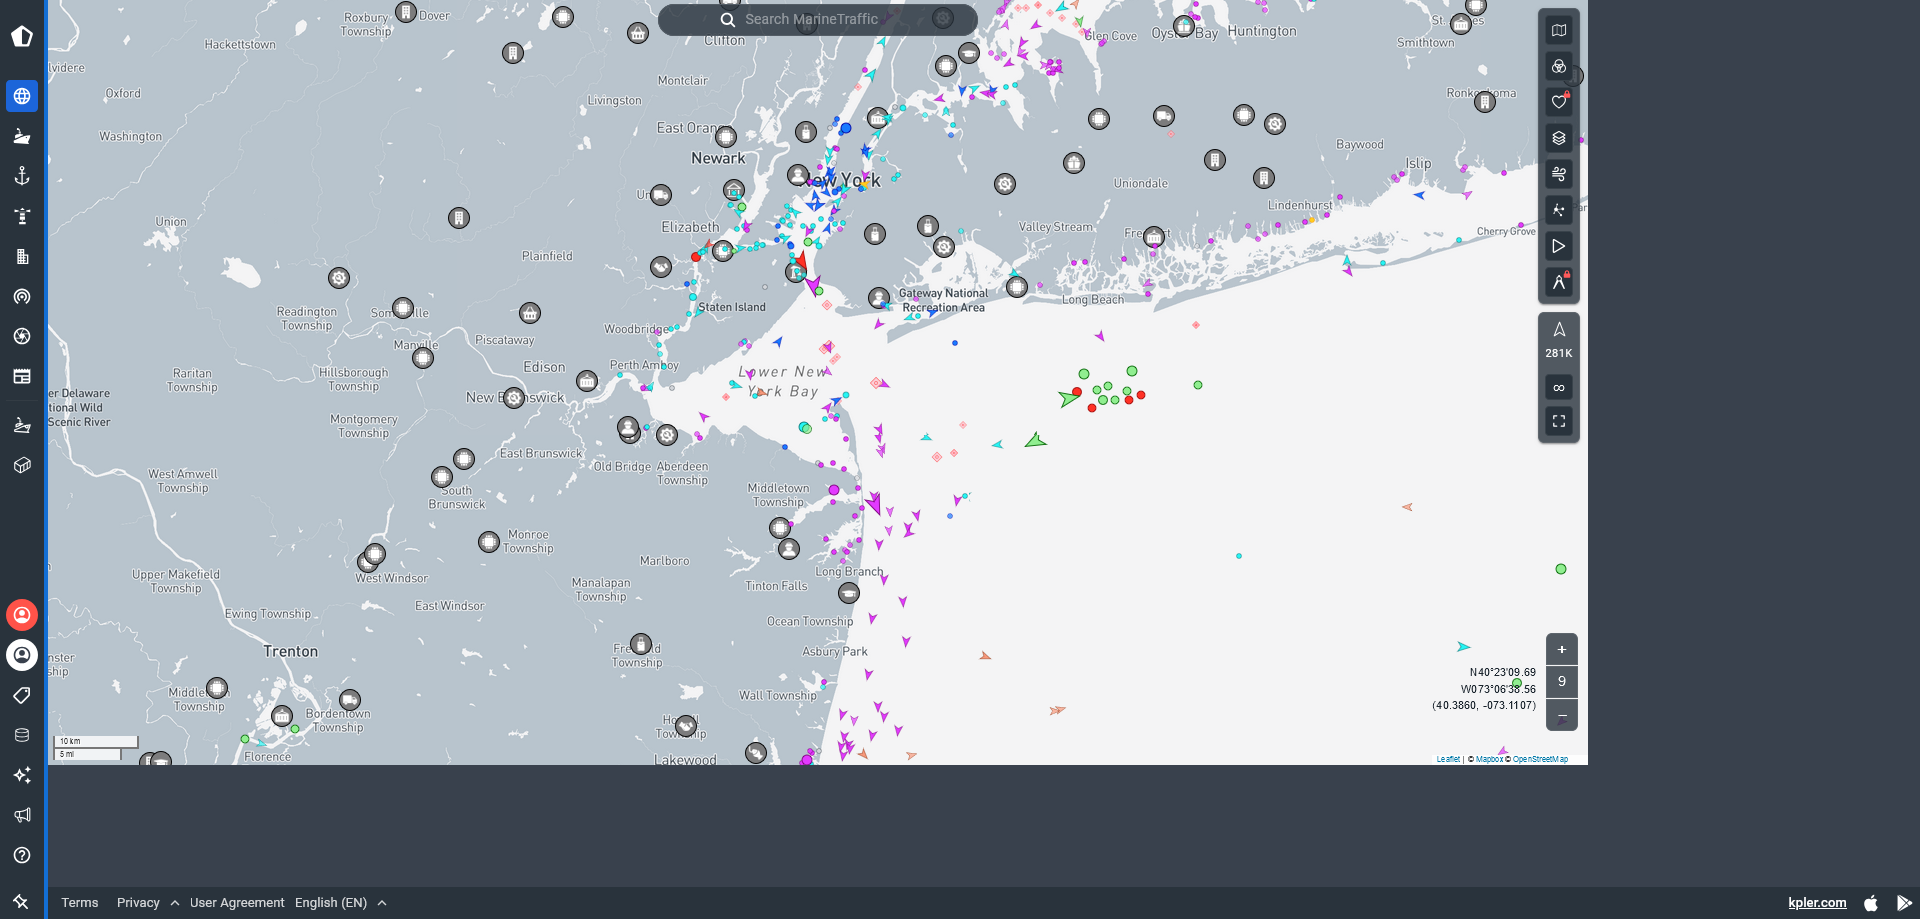
Task: Select the port marker near Edison
Action: coord(587,381)
